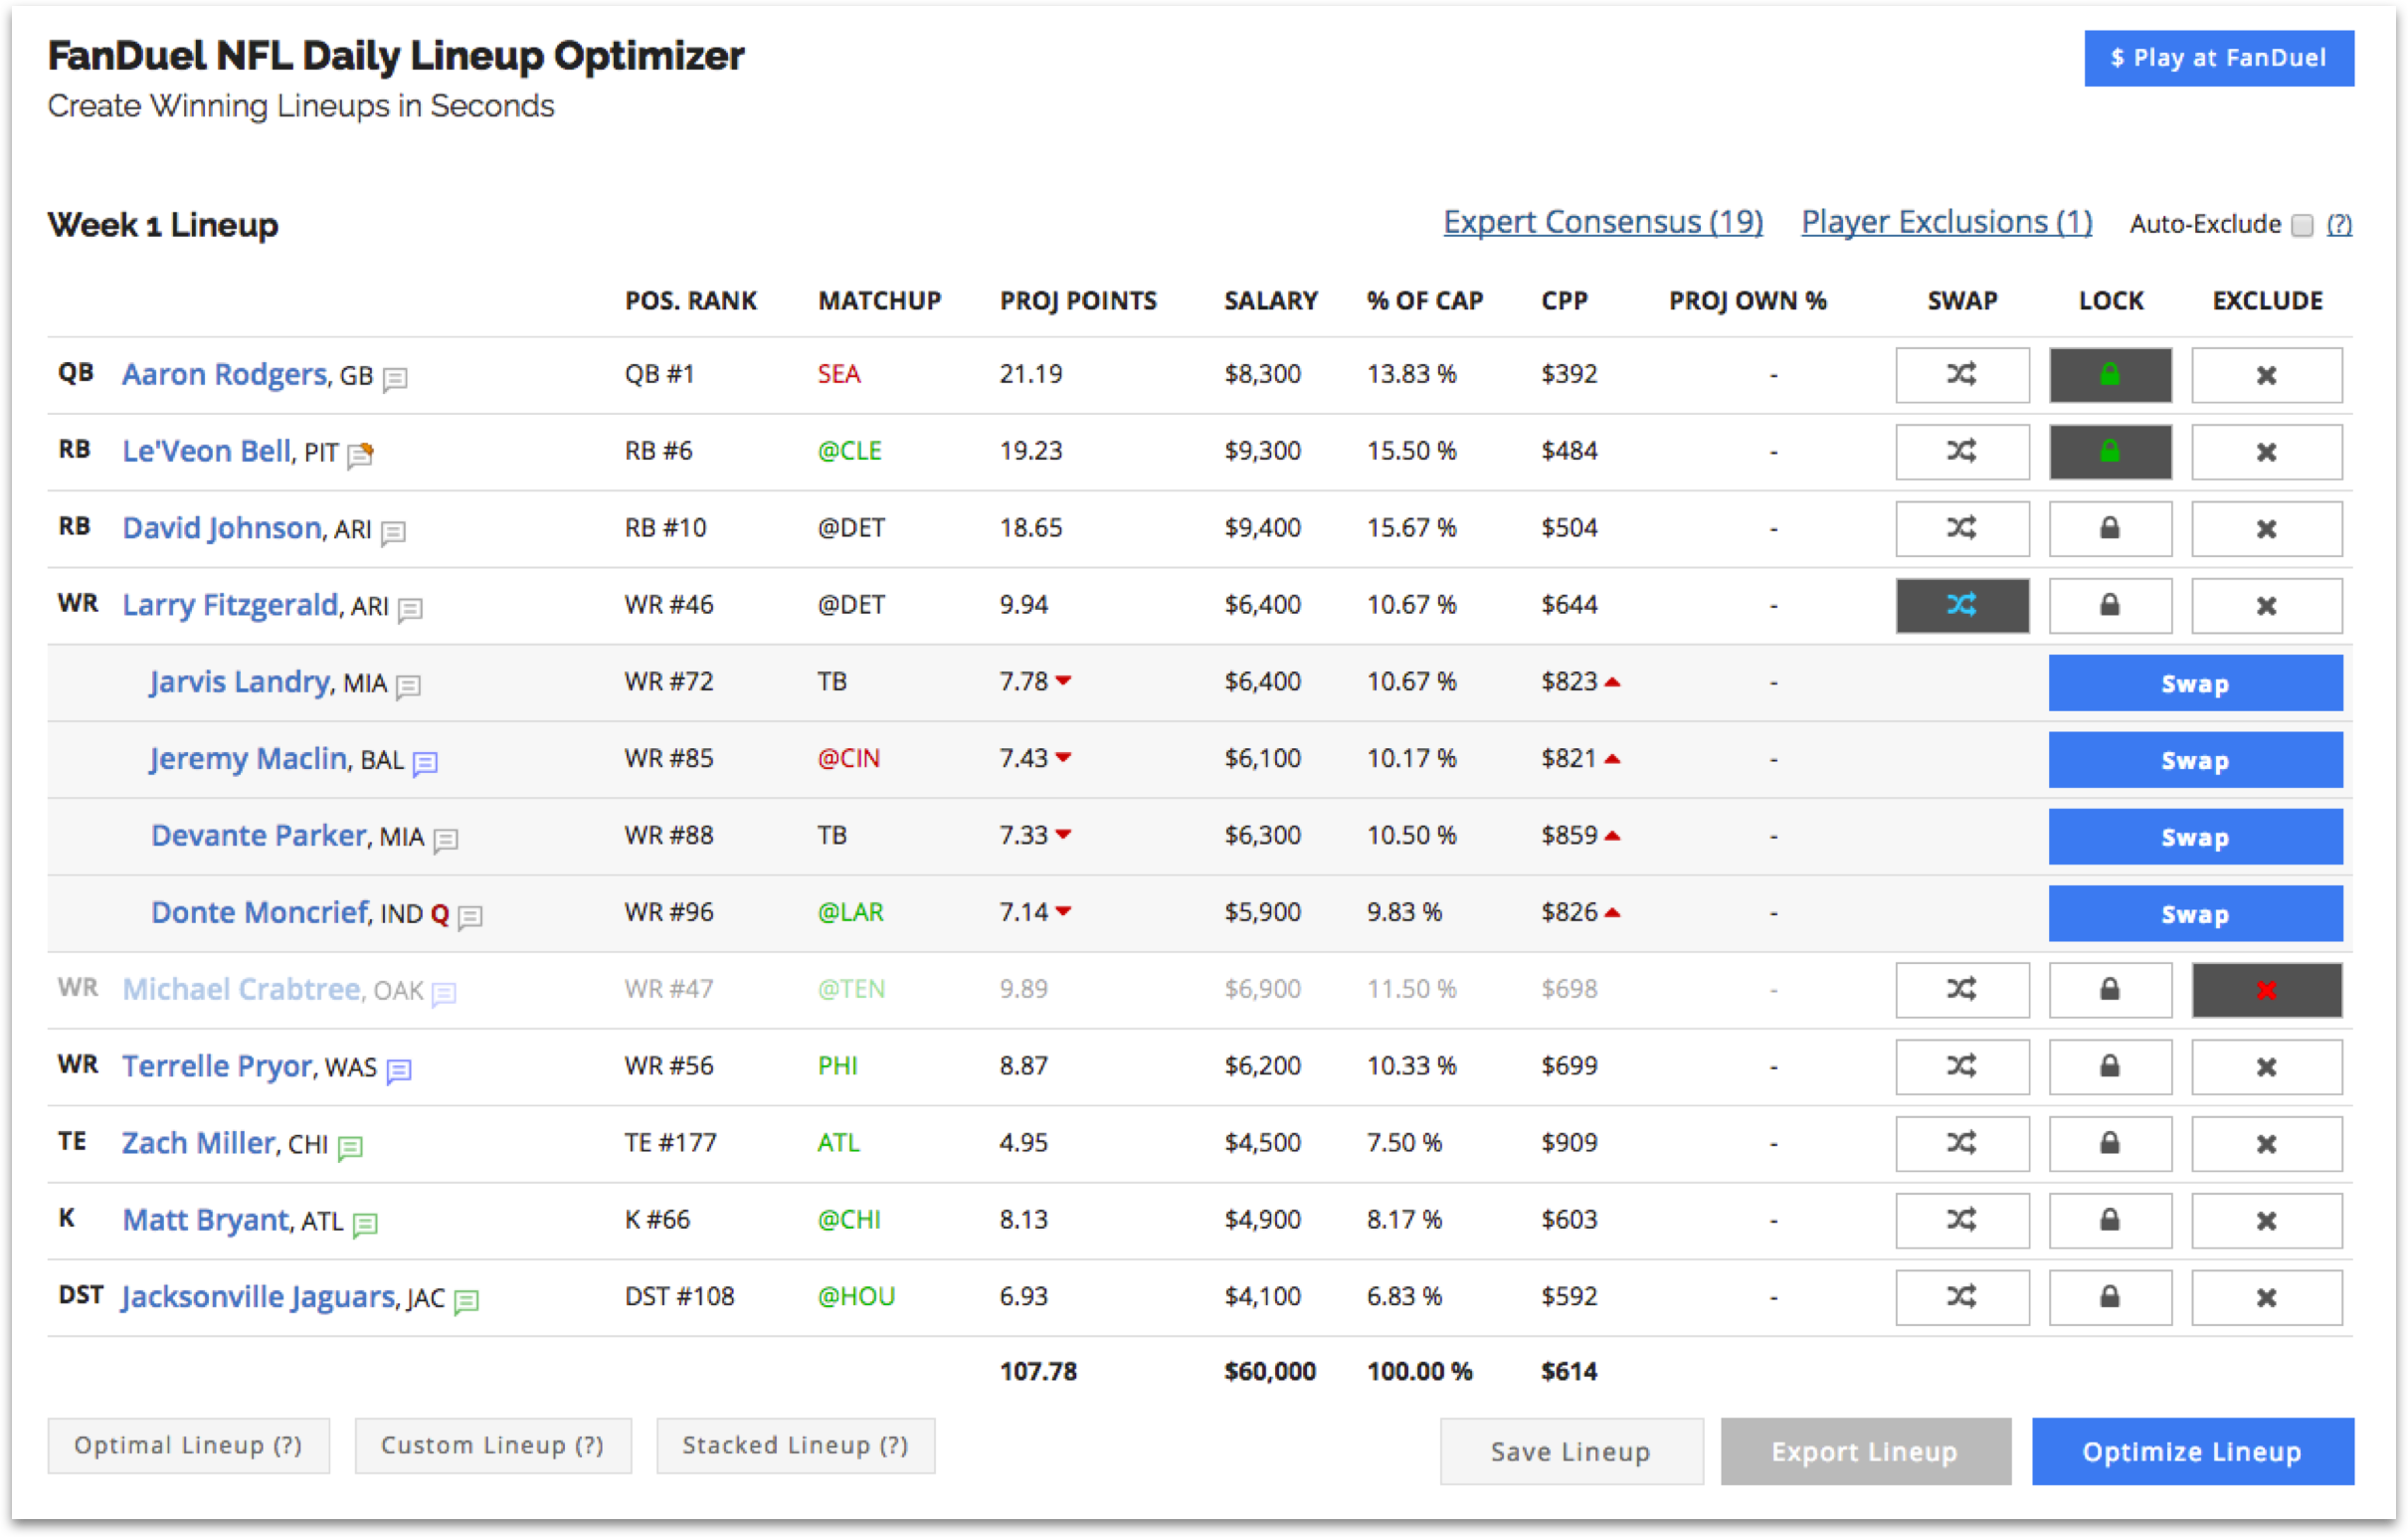2408x1537 pixels.
Task: Swap in Jarvis Landry
Action: tap(2195, 683)
